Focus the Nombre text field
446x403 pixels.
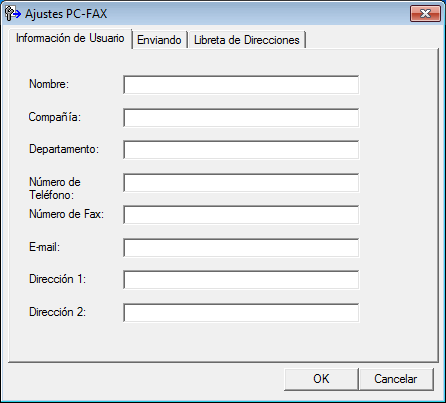241,85
